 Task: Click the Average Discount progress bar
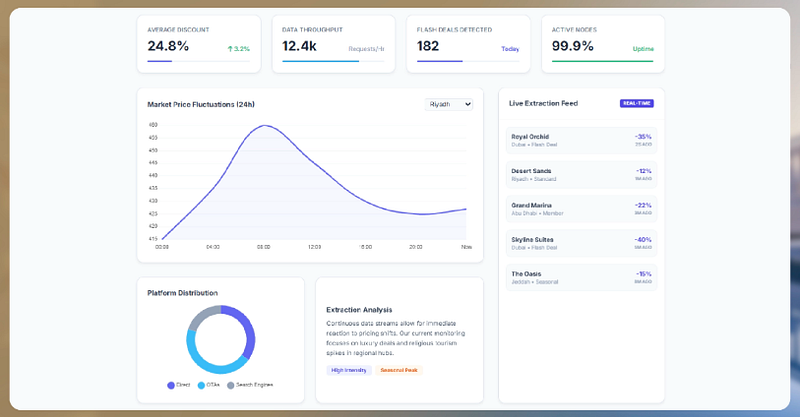[199, 61]
